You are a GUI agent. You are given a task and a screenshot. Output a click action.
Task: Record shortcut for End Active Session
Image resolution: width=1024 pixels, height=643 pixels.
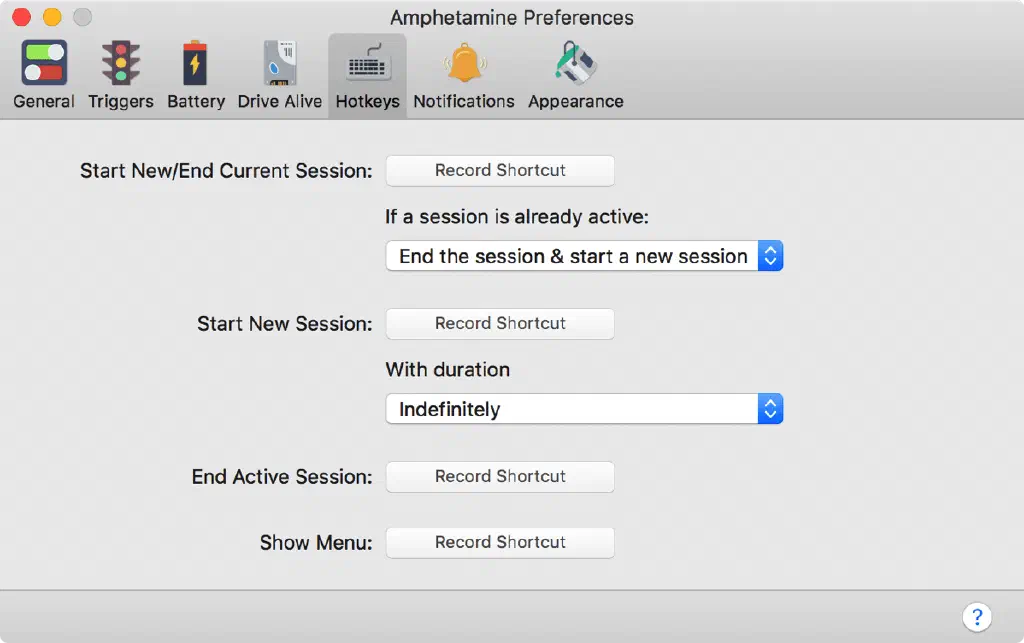point(500,477)
